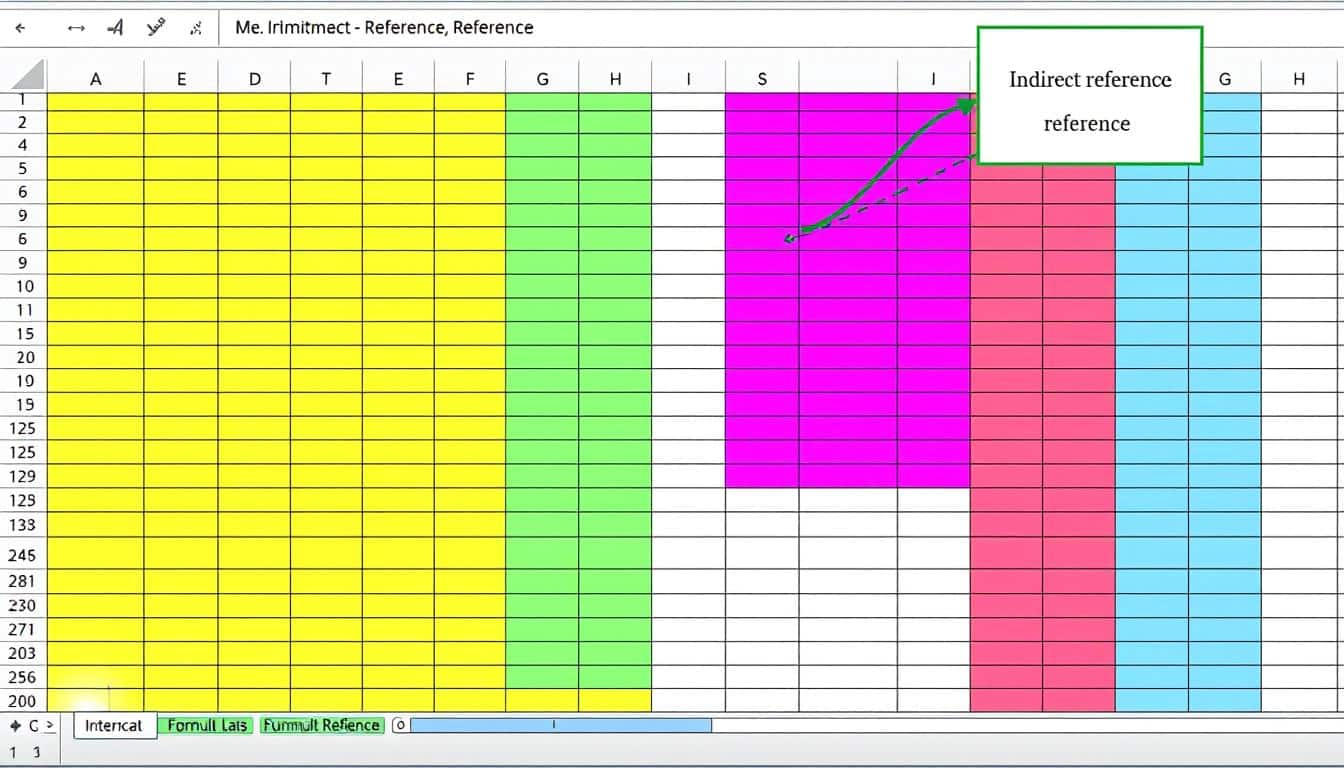Select row 133 header
The width and height of the screenshot is (1344, 768).
tap(24, 524)
